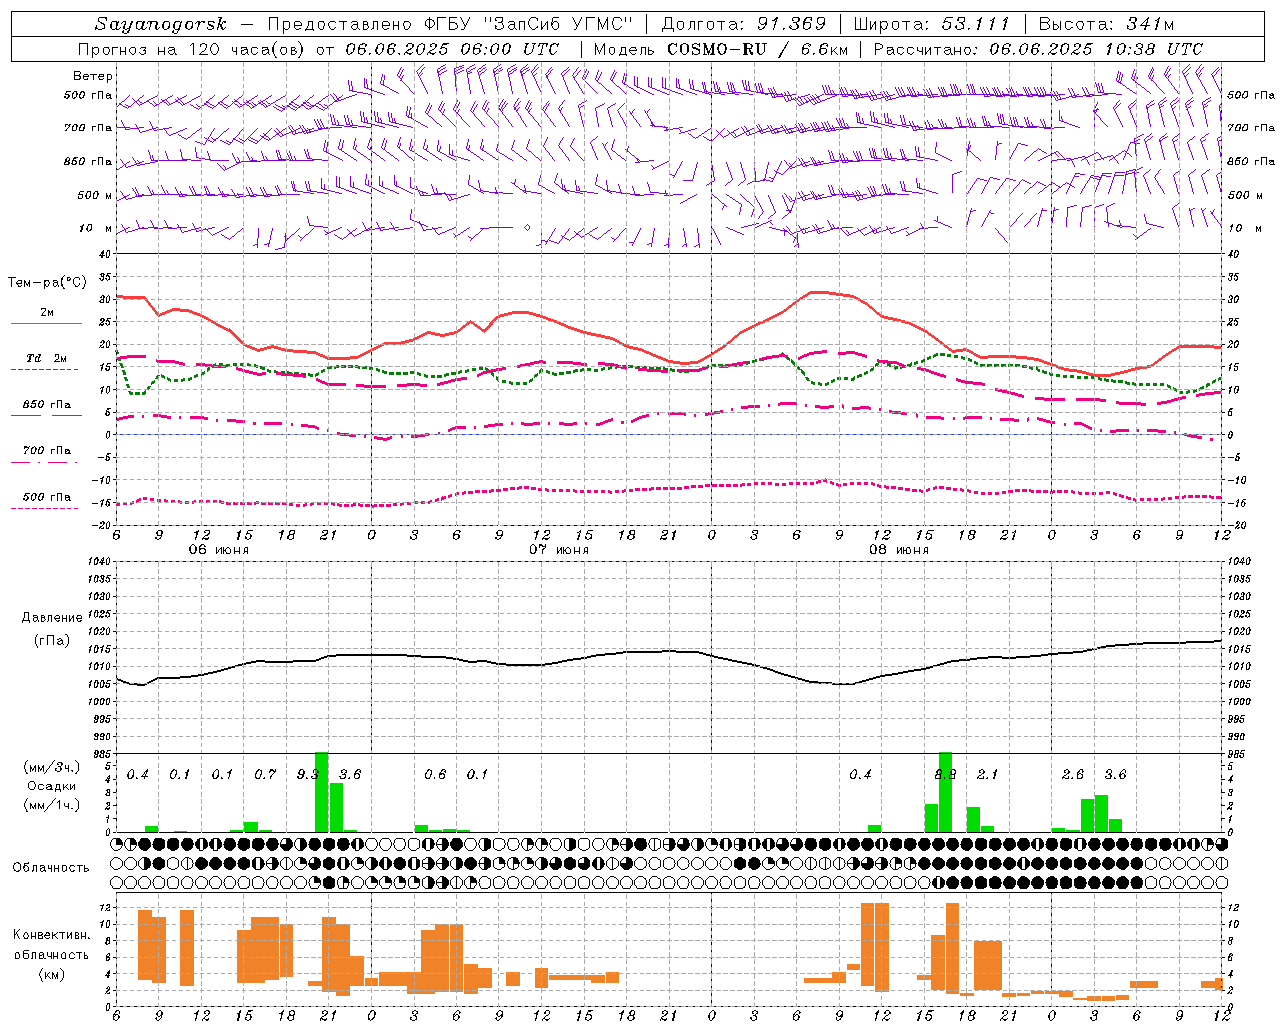Click the 'Конвективн.' convective cloud label

point(51,935)
